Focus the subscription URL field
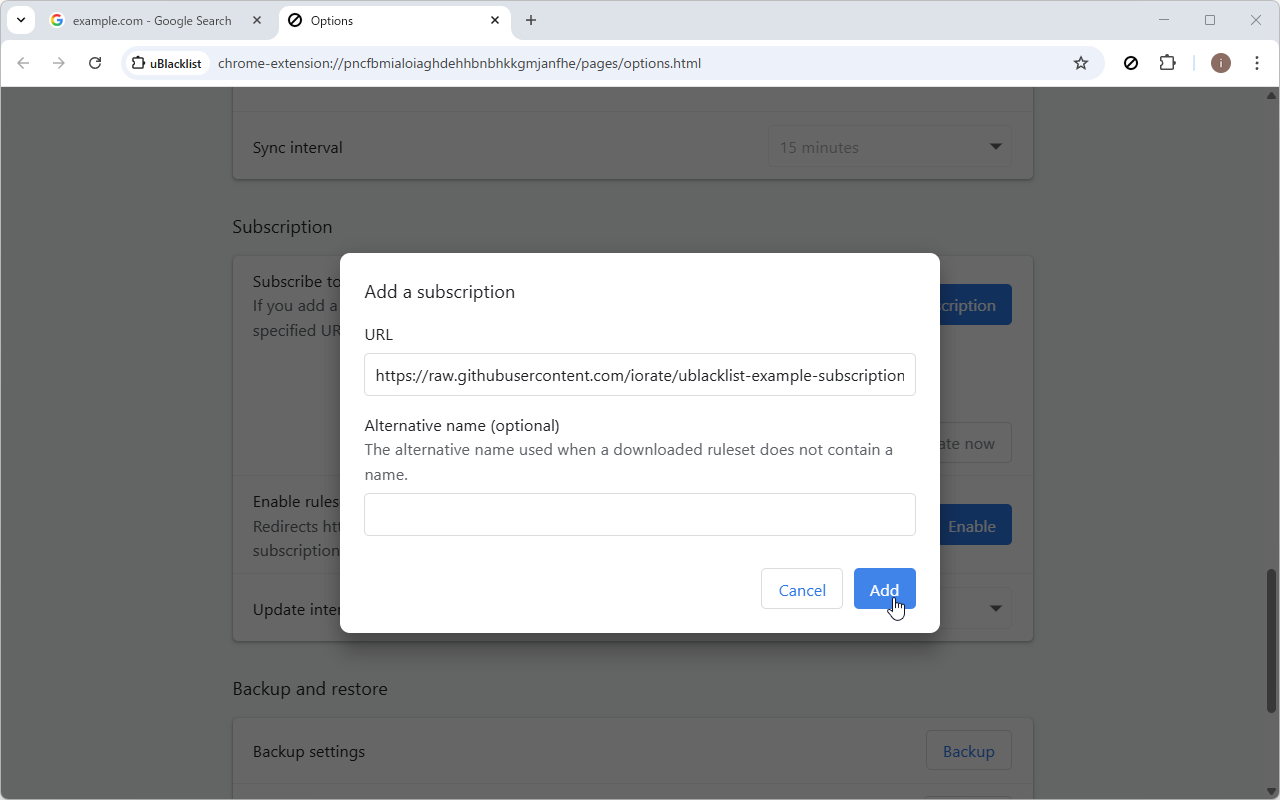 639,375
